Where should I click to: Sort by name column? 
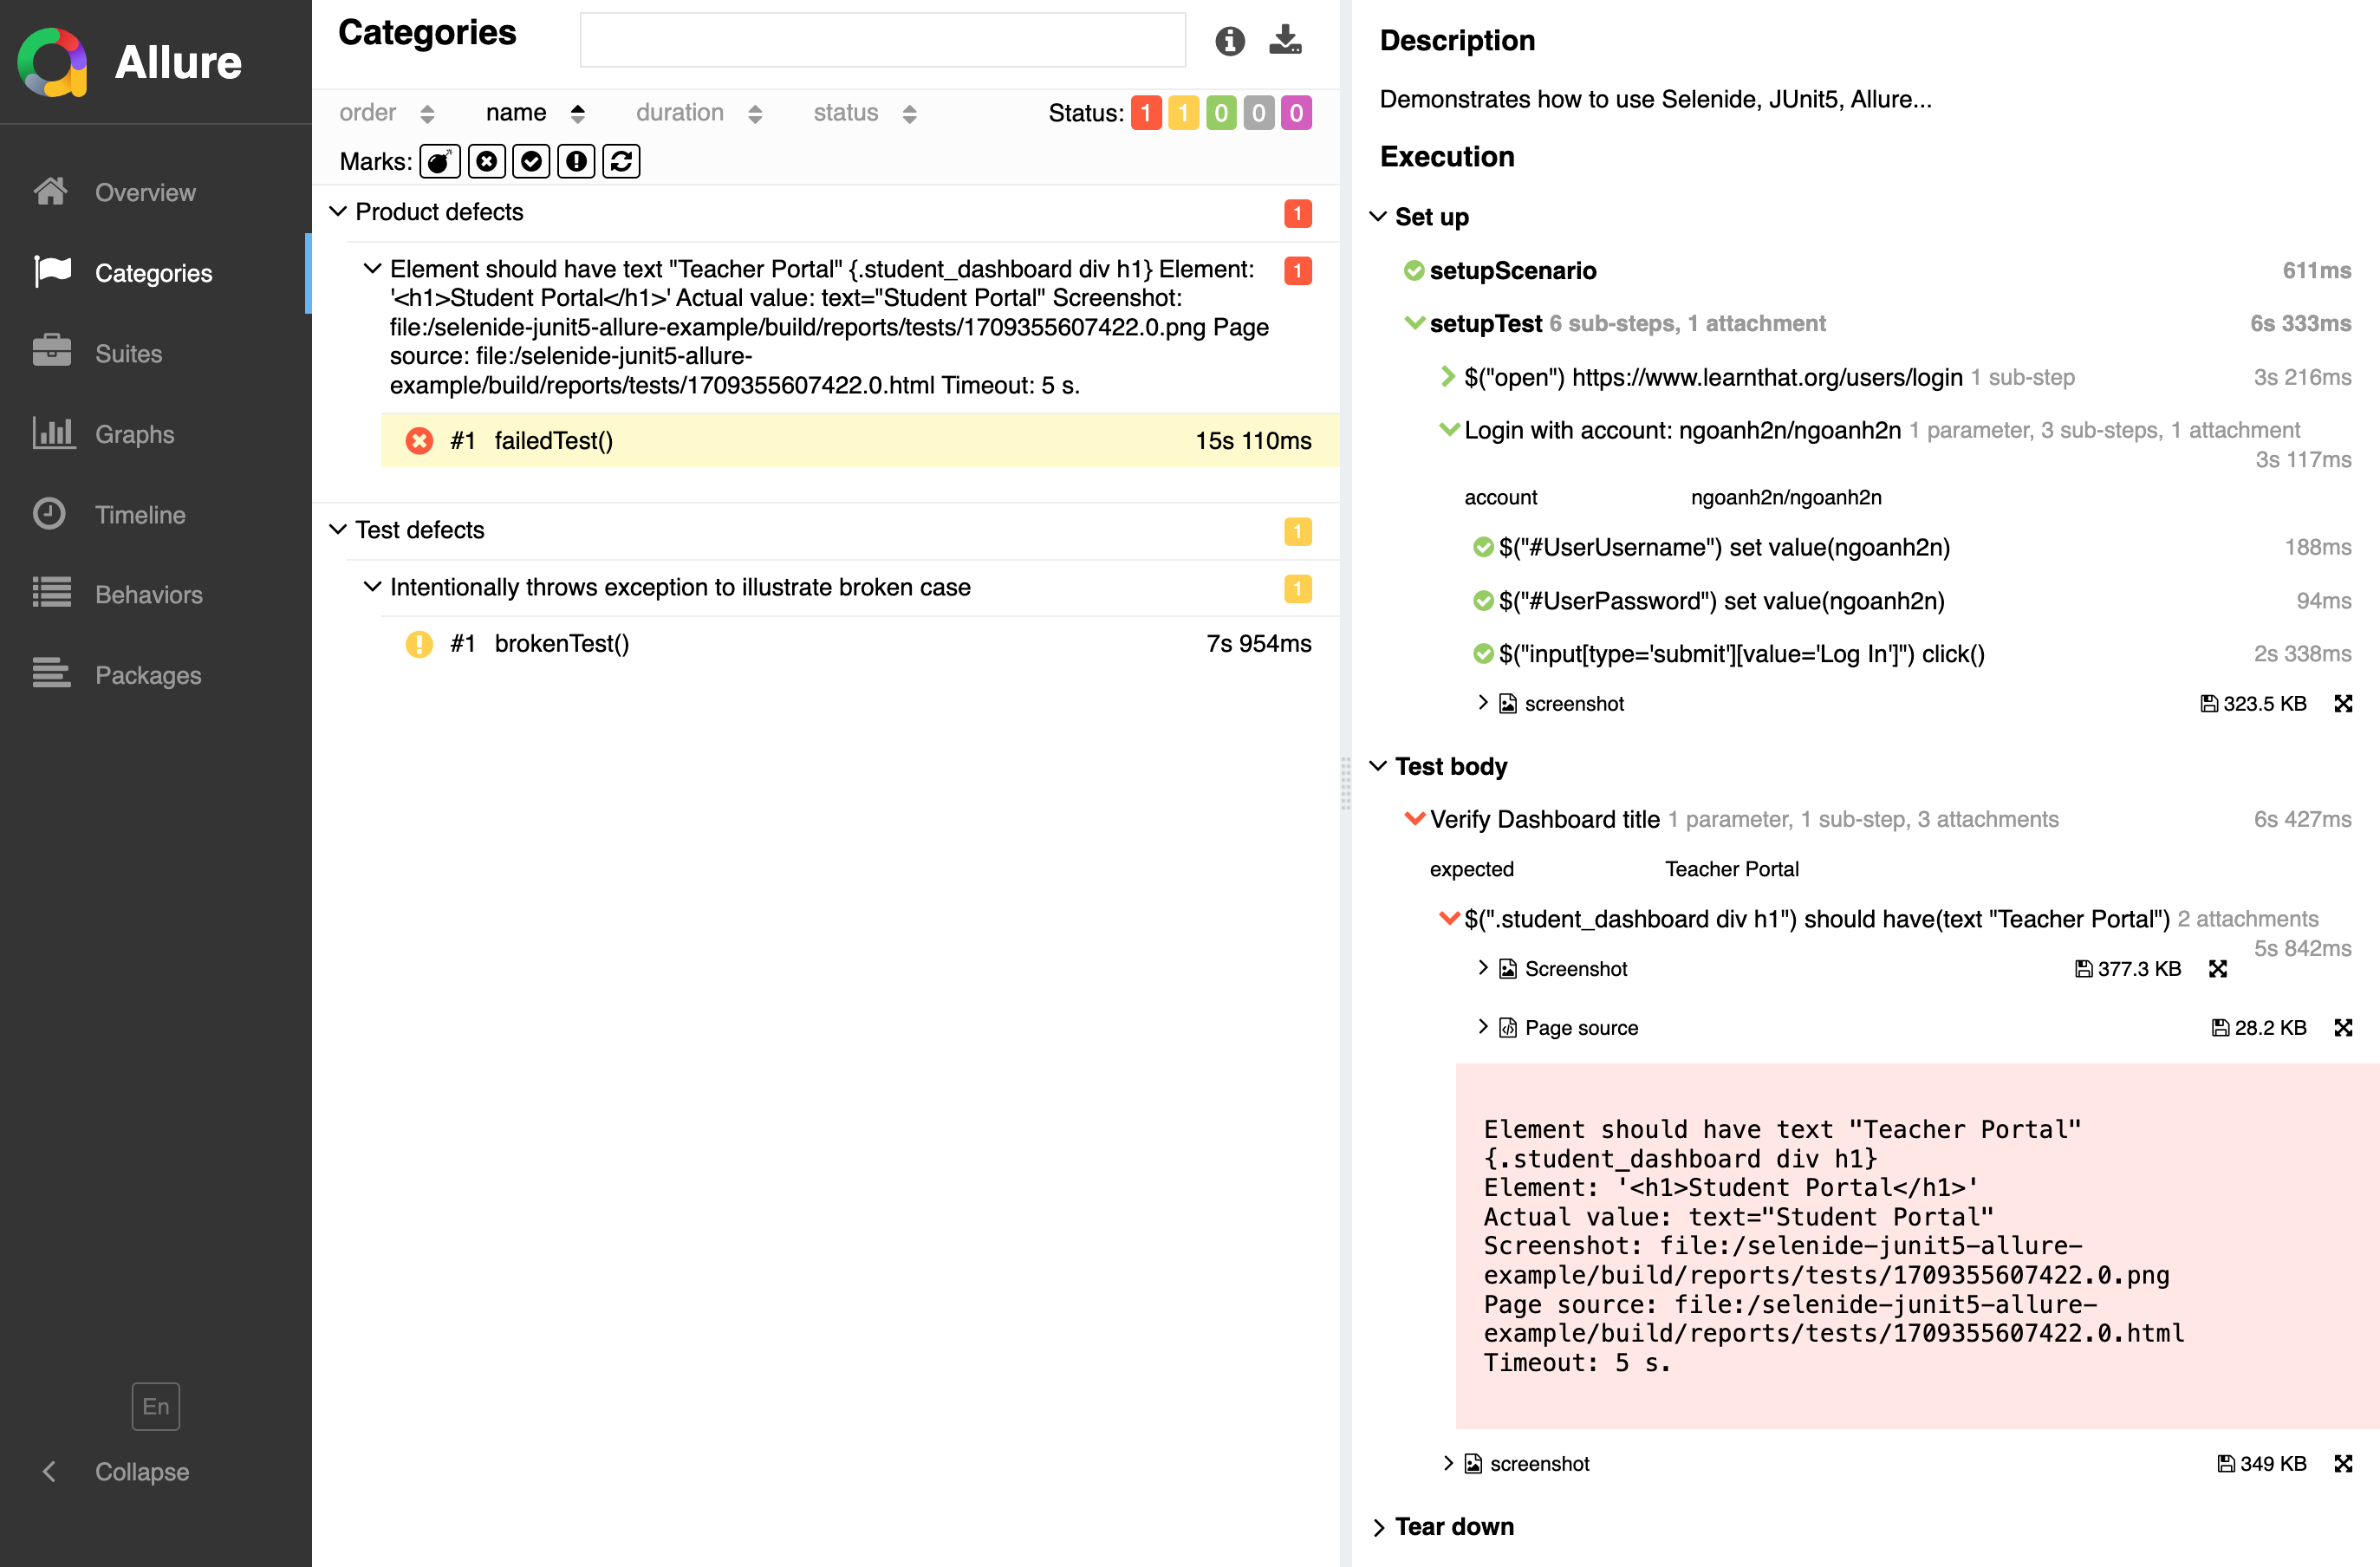535,113
